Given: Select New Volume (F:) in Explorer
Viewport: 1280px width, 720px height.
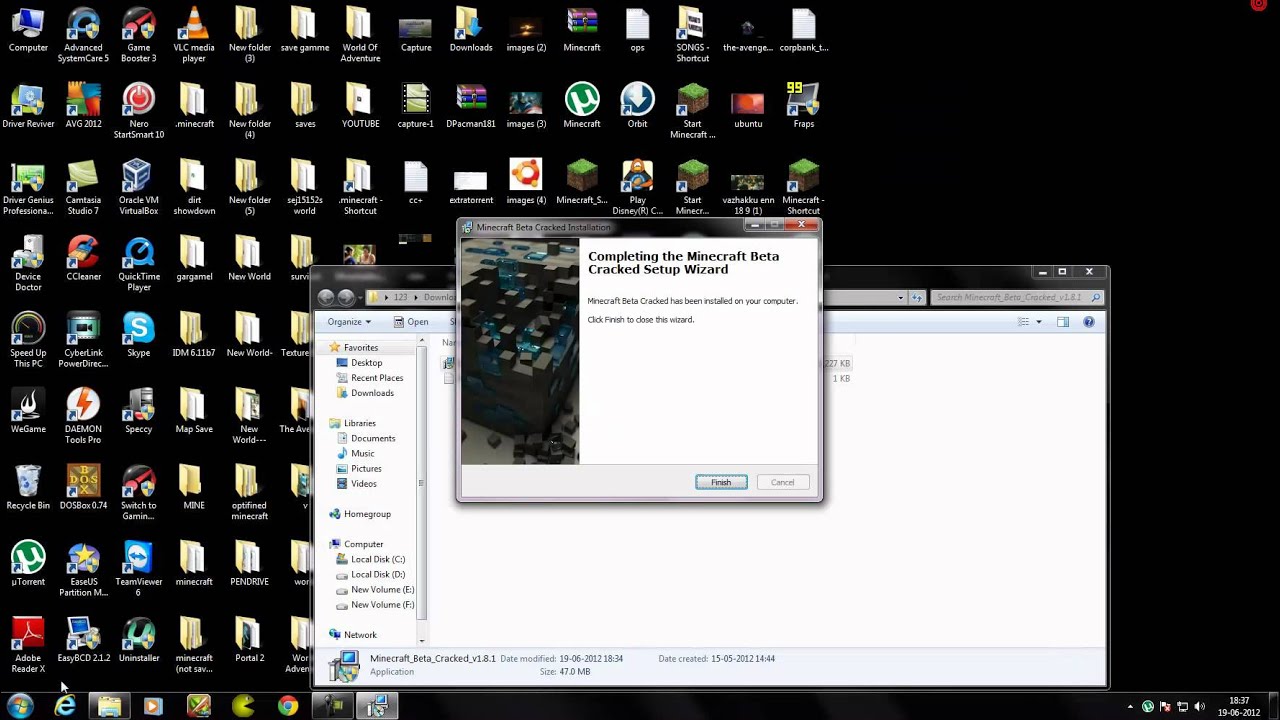Looking at the screenshot, I should [382, 605].
